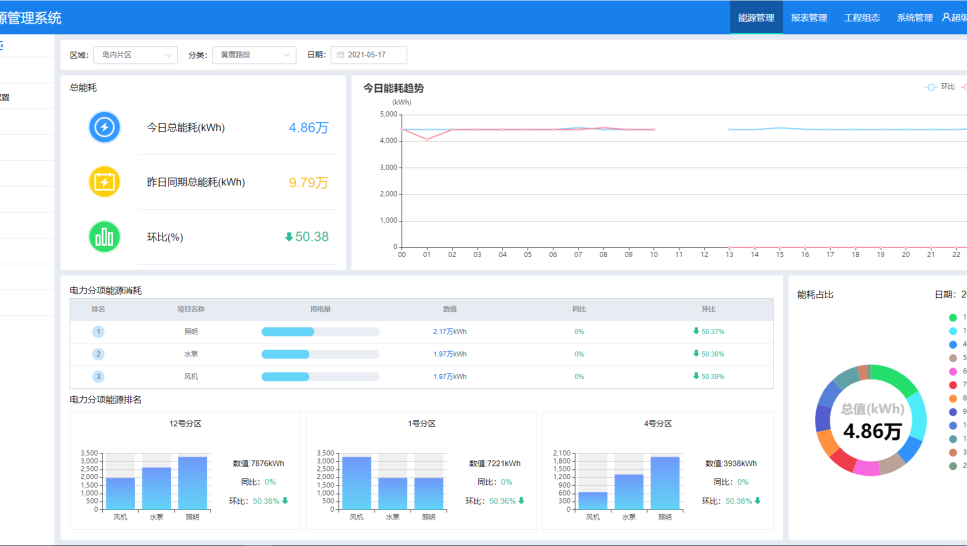Click the calendar icon in date field

340,55
